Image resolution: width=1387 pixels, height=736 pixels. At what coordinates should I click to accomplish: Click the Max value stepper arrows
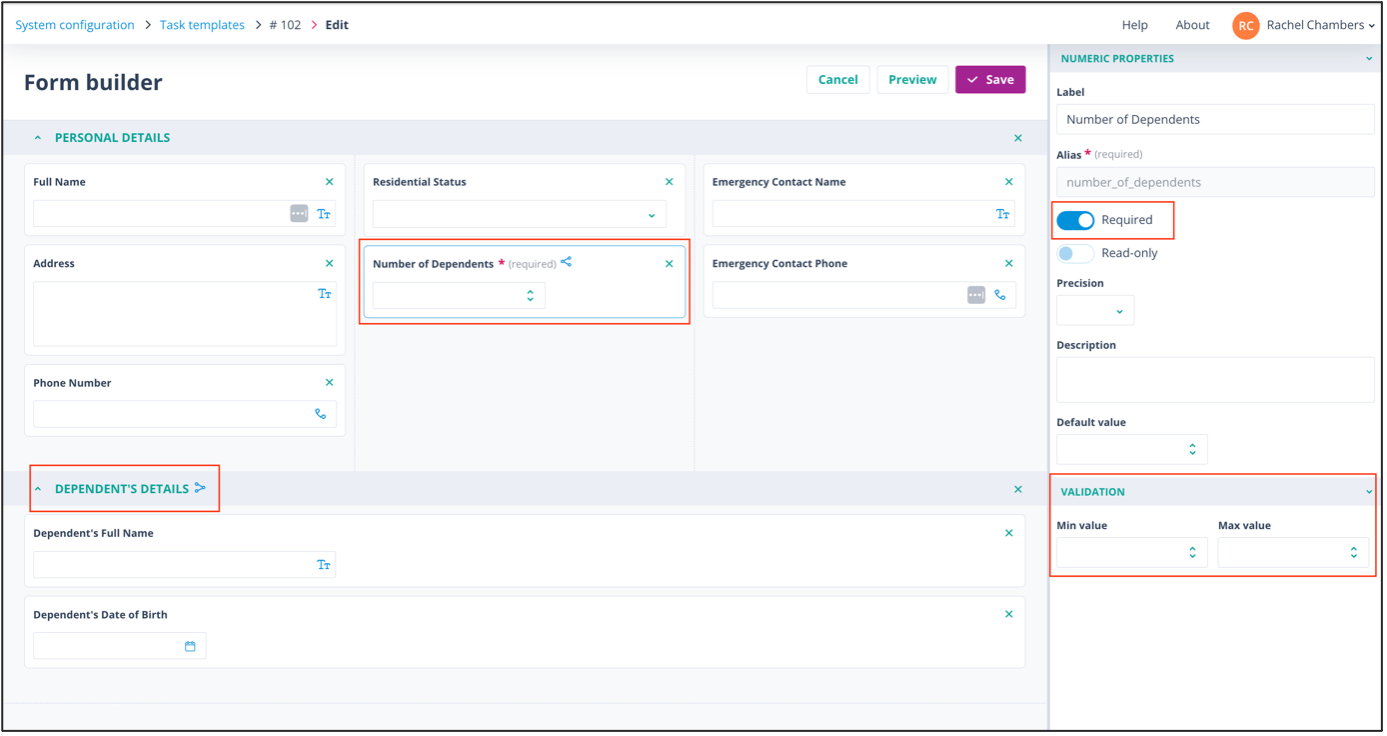[x=1354, y=552]
